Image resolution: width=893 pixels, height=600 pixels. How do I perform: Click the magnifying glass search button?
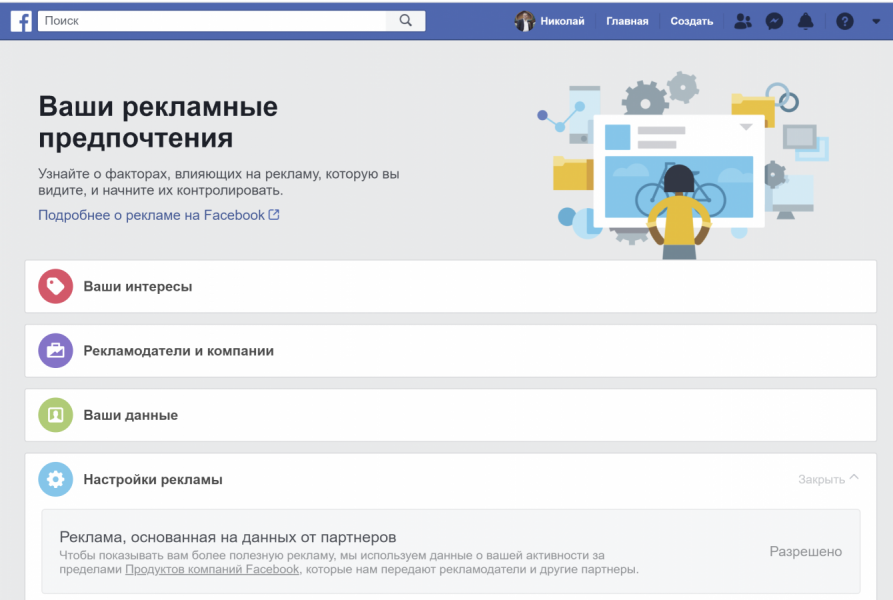click(405, 21)
